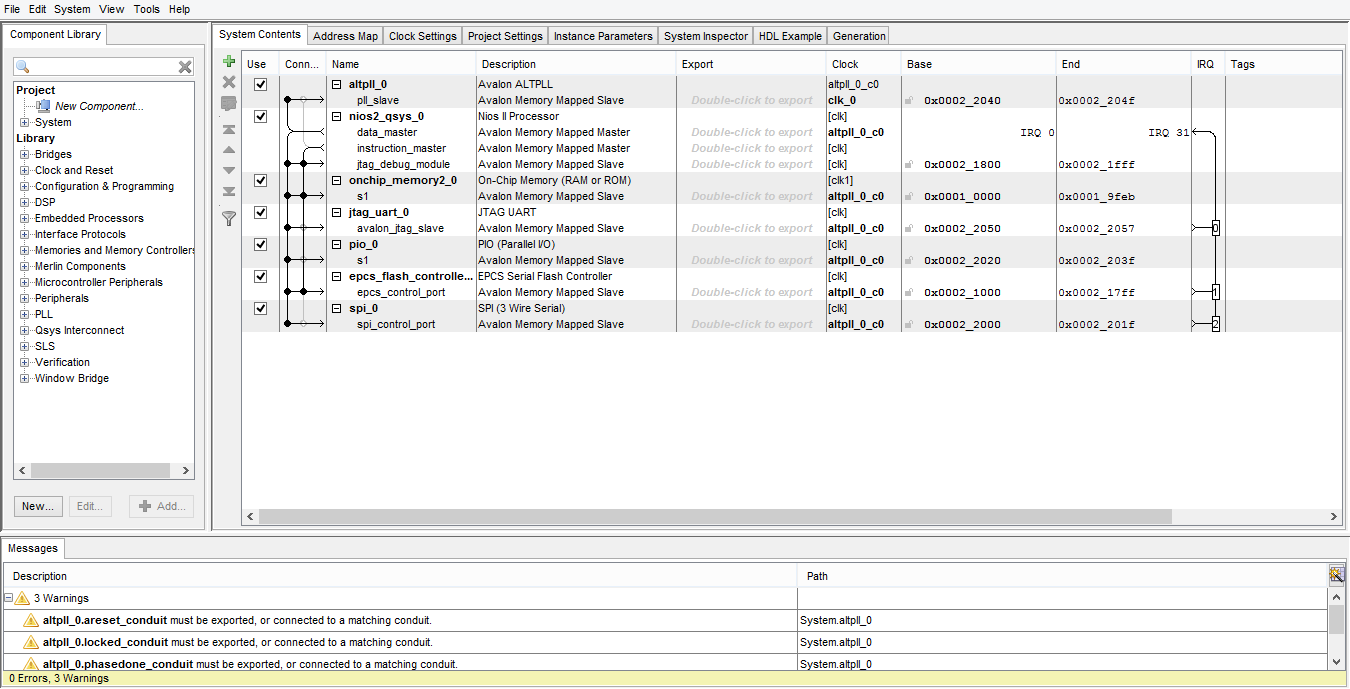The height and width of the screenshot is (689, 1350).
Task: Click IRQ 0 box for jtag_uart_0
Action: coord(1215,228)
